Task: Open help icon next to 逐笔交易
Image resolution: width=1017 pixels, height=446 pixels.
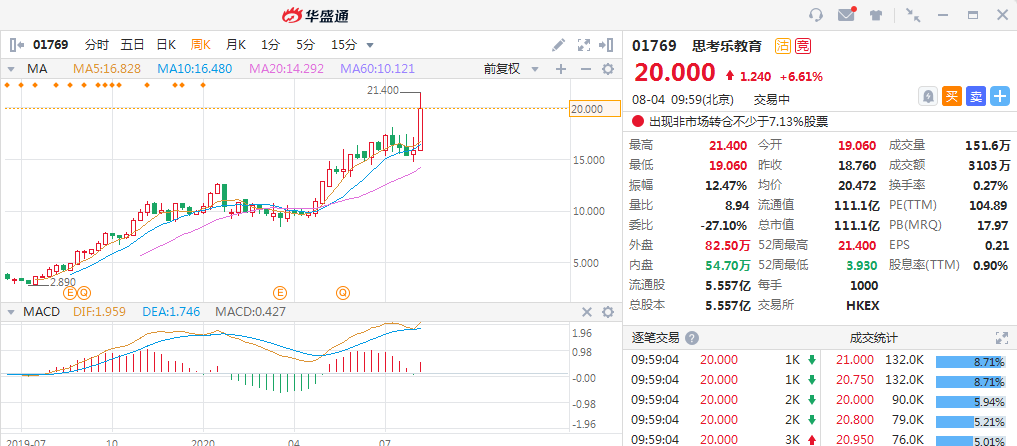Action: click(x=692, y=338)
